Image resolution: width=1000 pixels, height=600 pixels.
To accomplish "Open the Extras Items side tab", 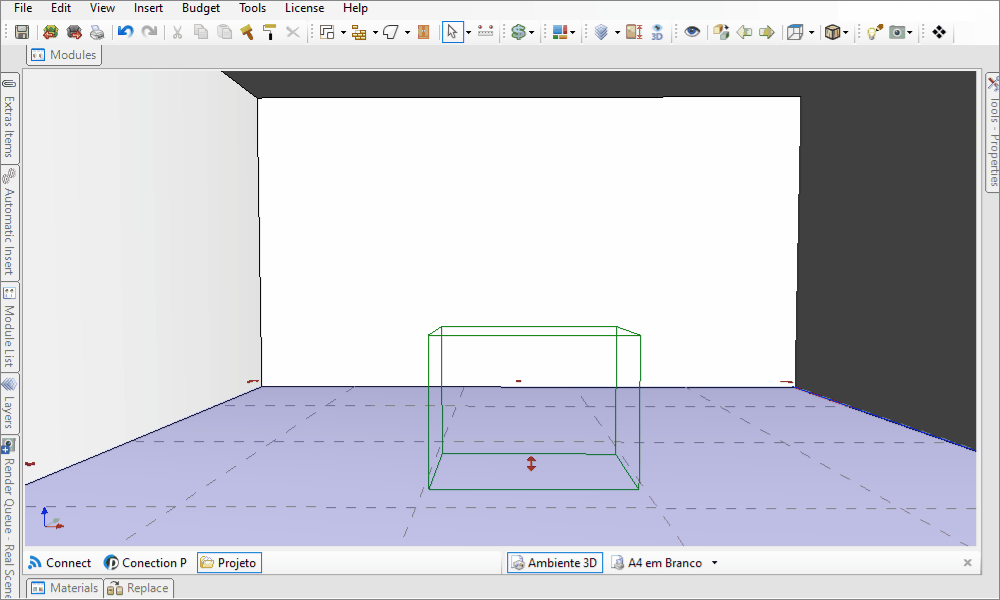I will [x=9, y=117].
